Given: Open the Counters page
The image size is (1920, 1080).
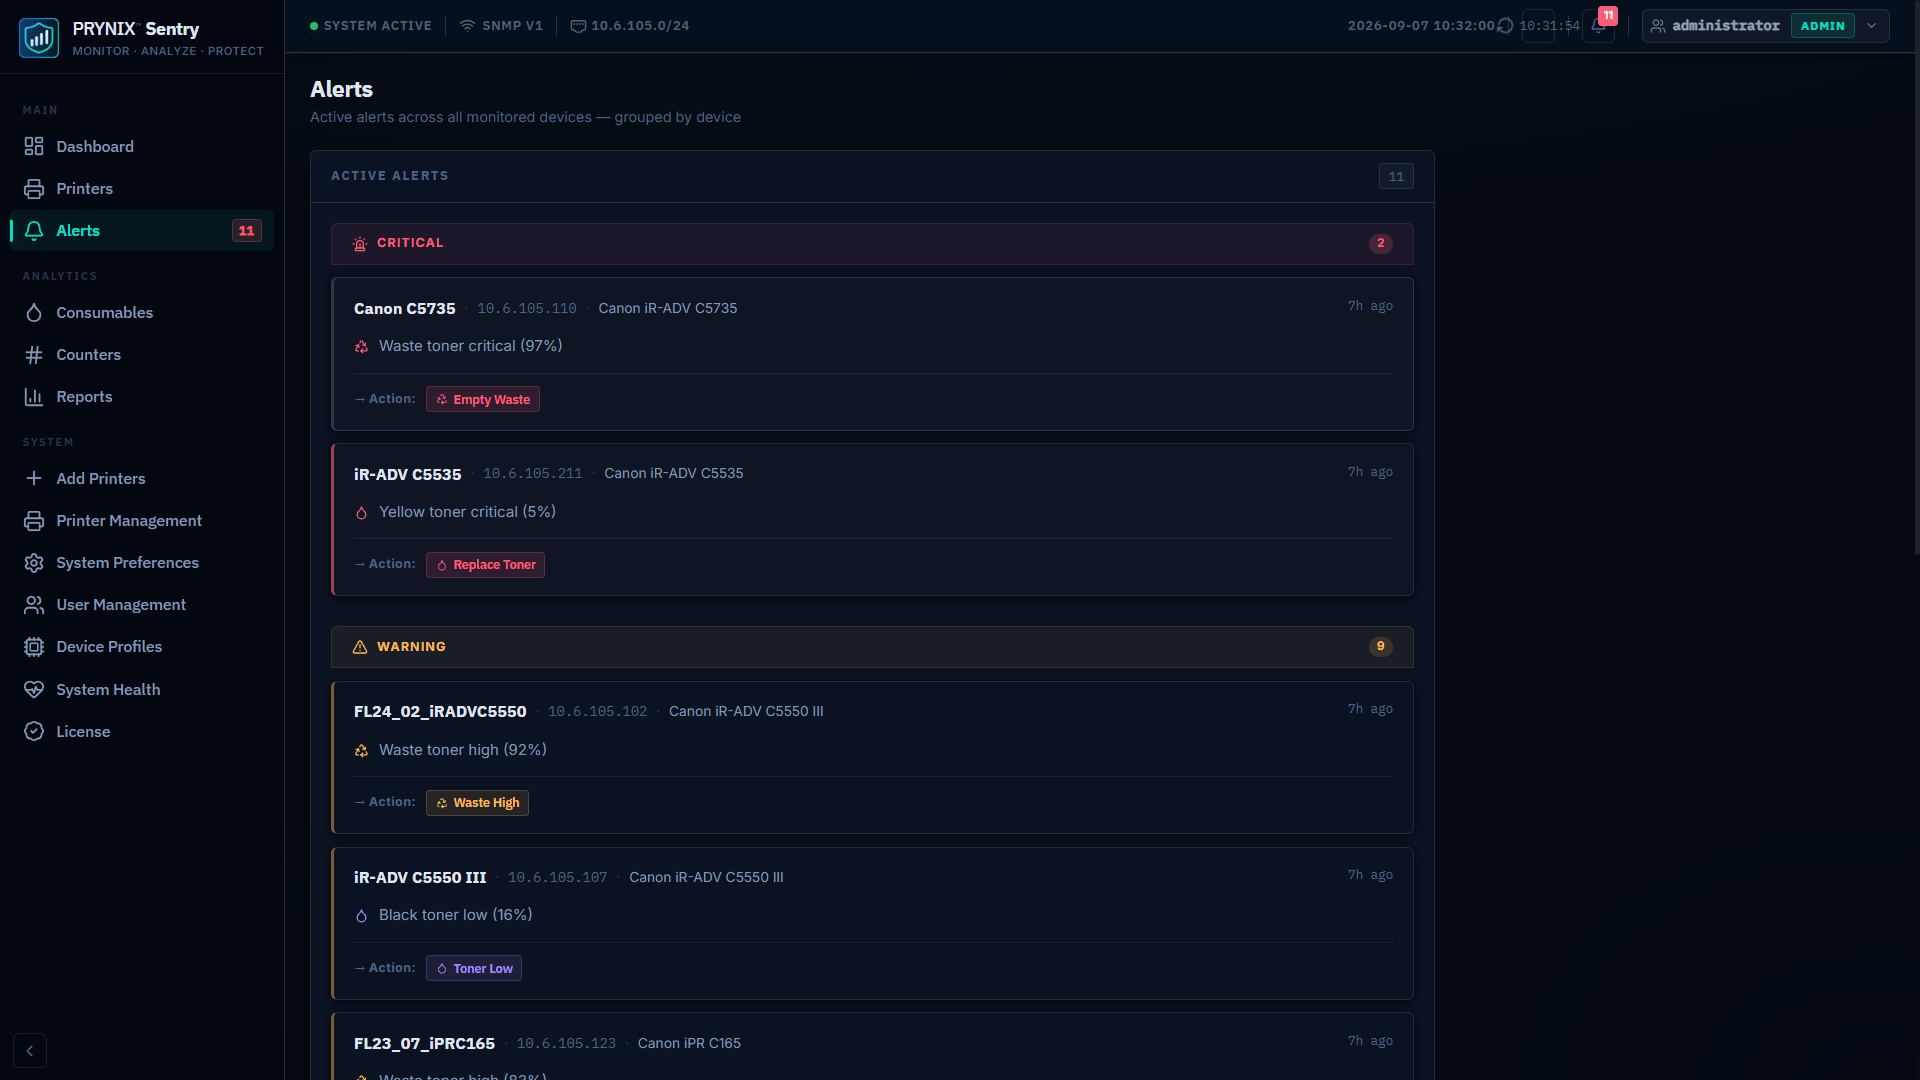Looking at the screenshot, I should [x=142, y=354].
